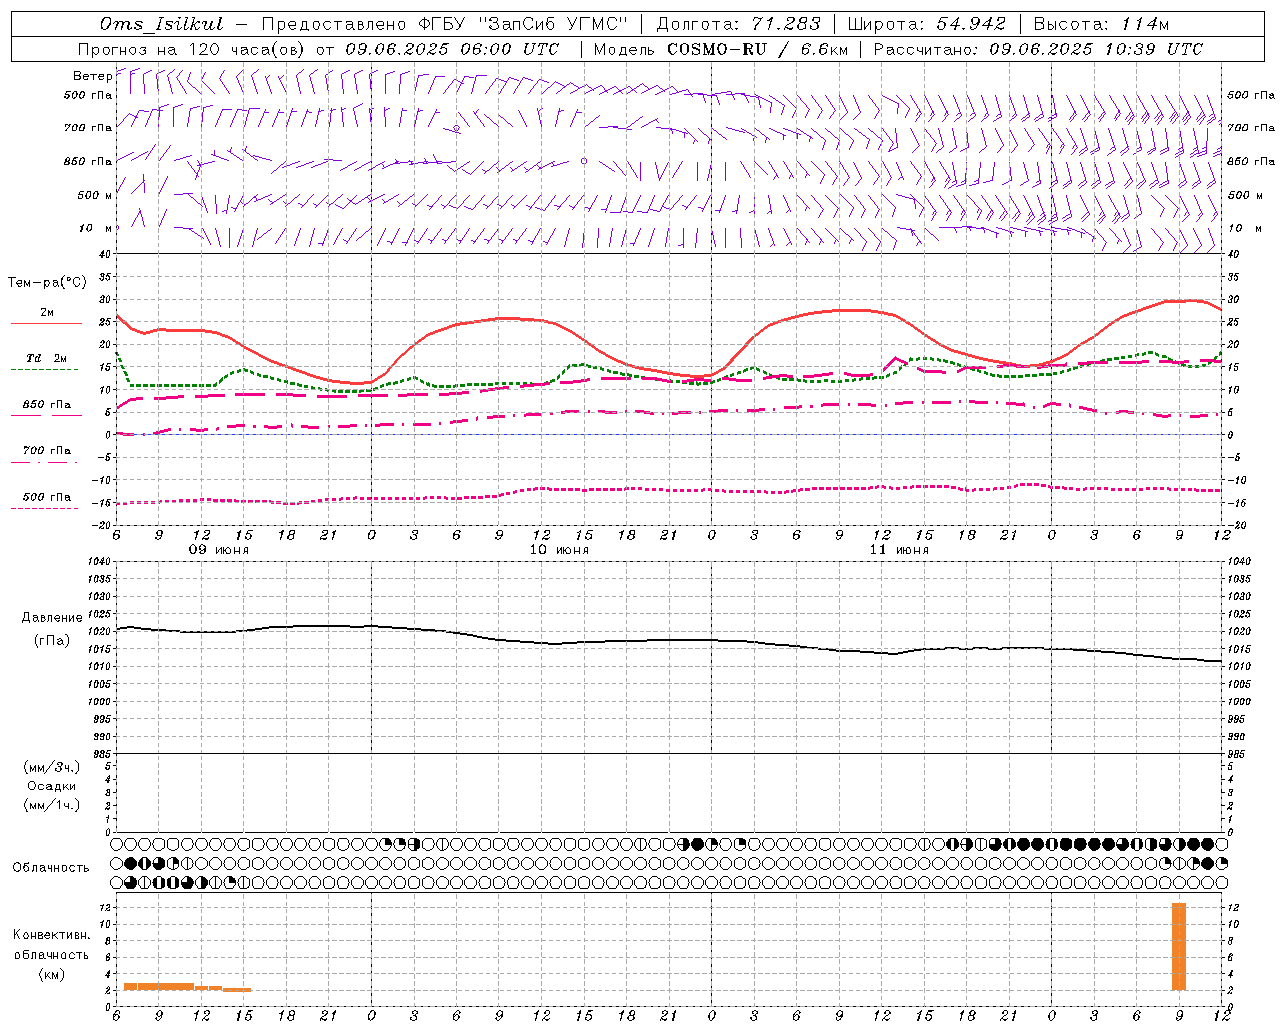The height and width of the screenshot is (1024, 1280).
Task: Click the dashed line under Td 2м legend
Action: click(45, 370)
